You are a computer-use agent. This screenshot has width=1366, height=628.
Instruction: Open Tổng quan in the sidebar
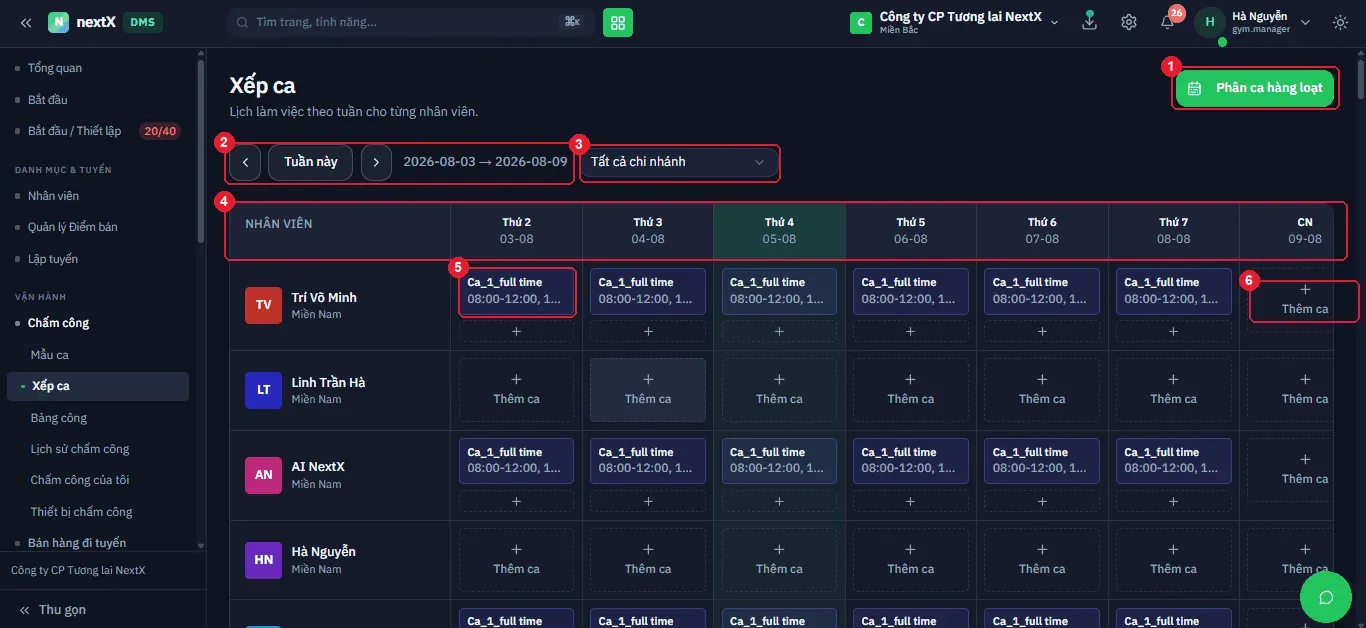click(55, 68)
